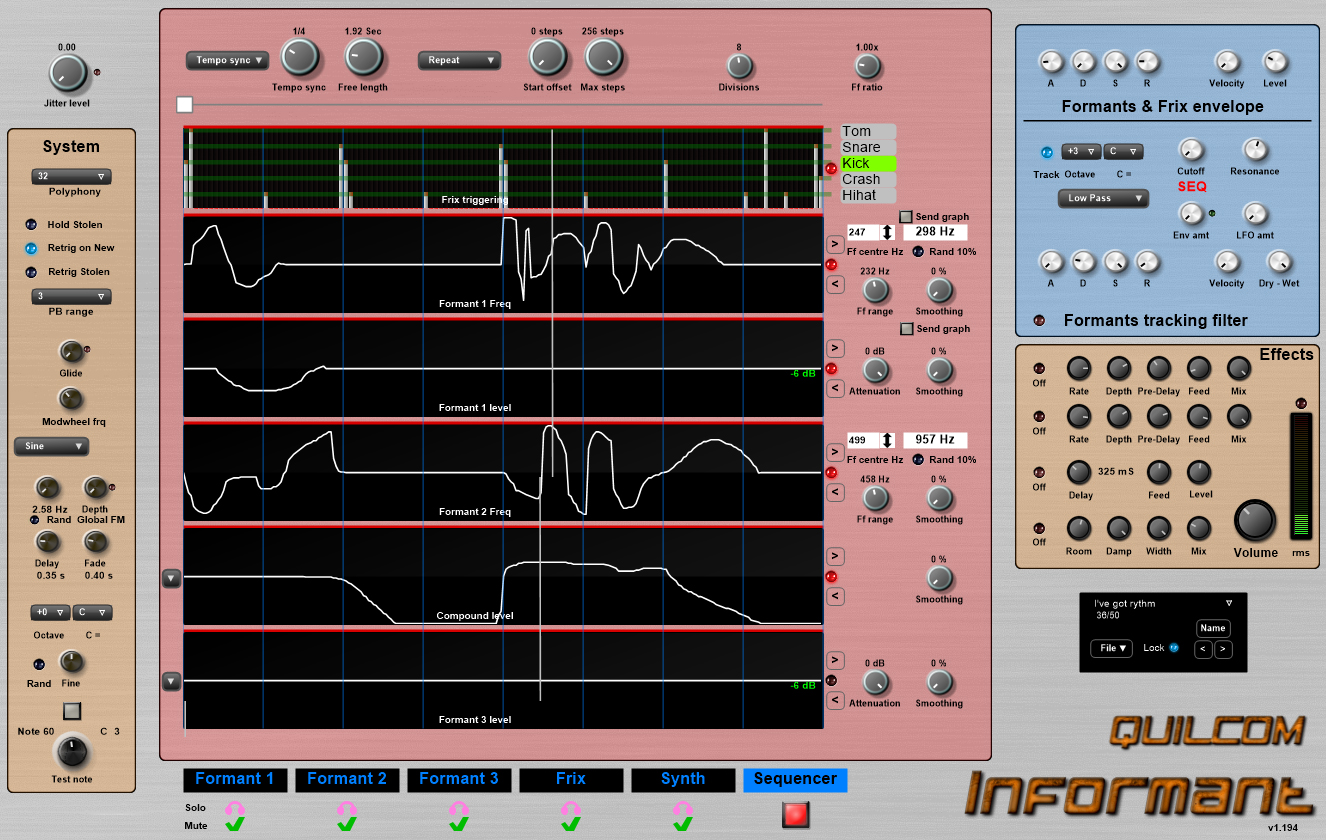Toggle Rand 10% under the 957 Hz display
Viewport: 1326px width, 840px height.
pos(918,460)
